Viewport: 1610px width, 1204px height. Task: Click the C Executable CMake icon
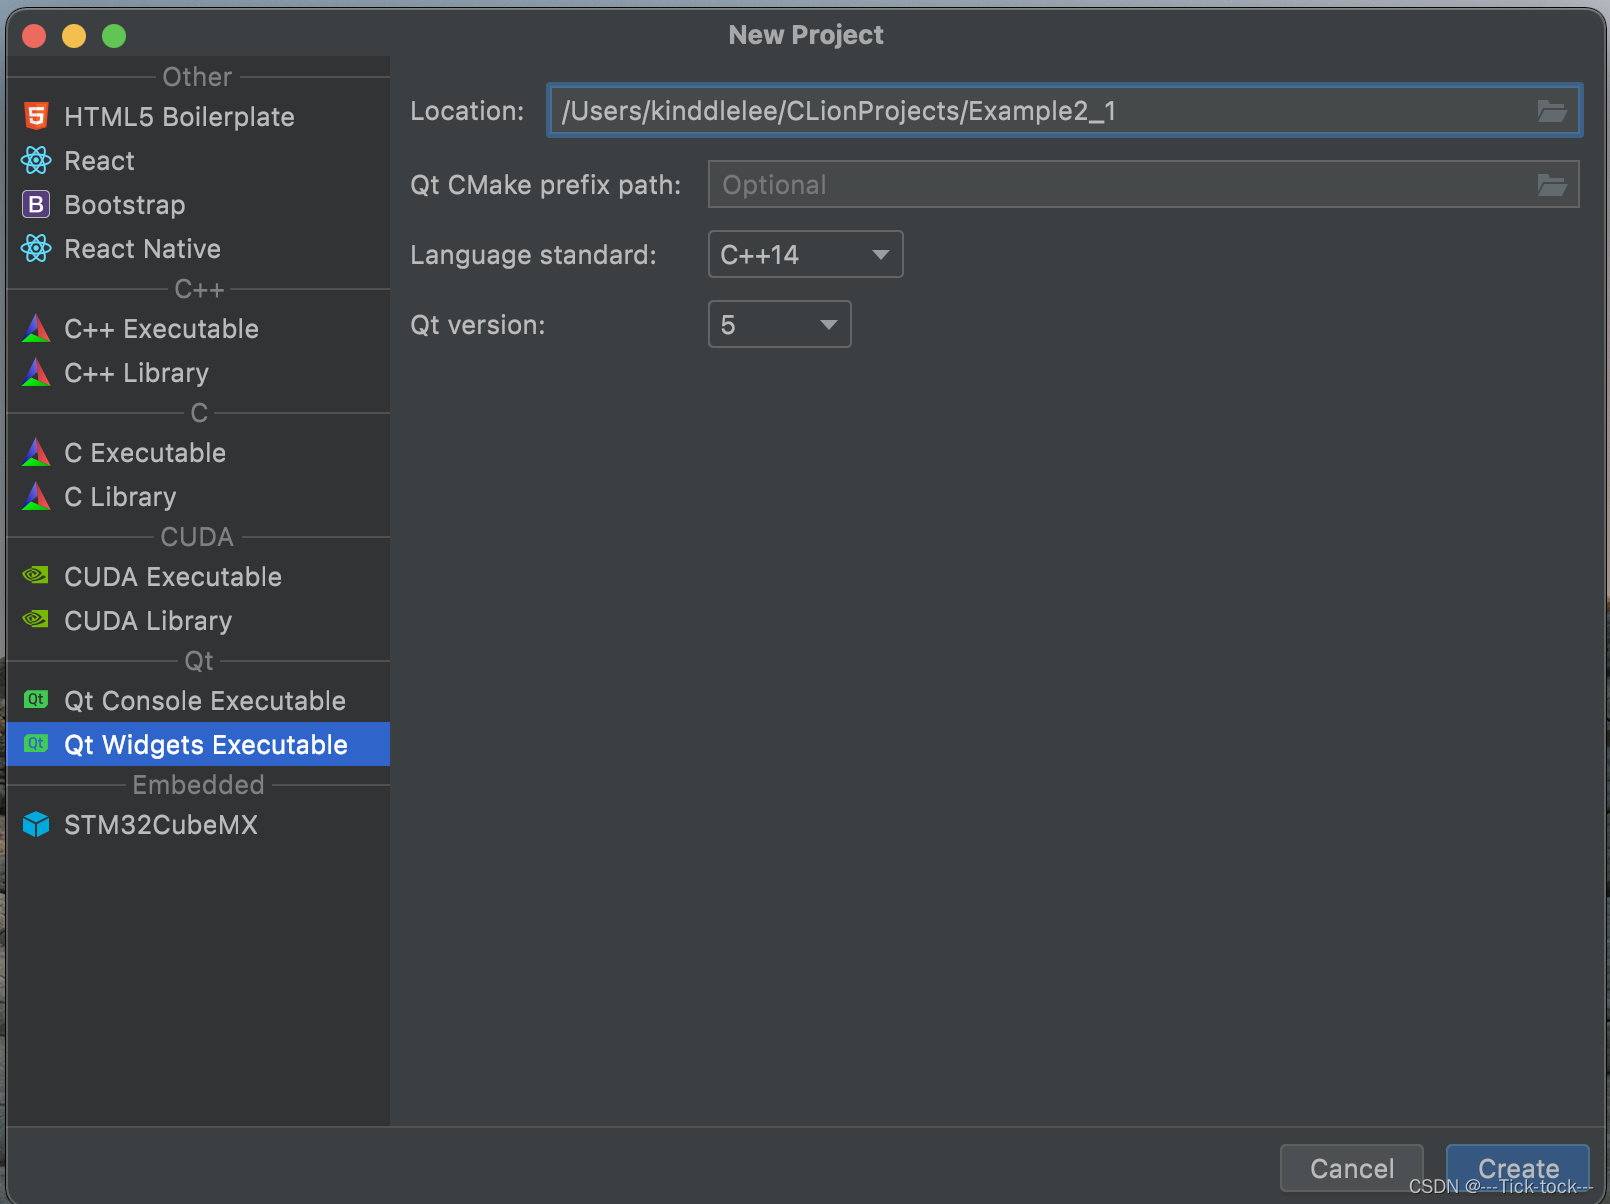36,452
